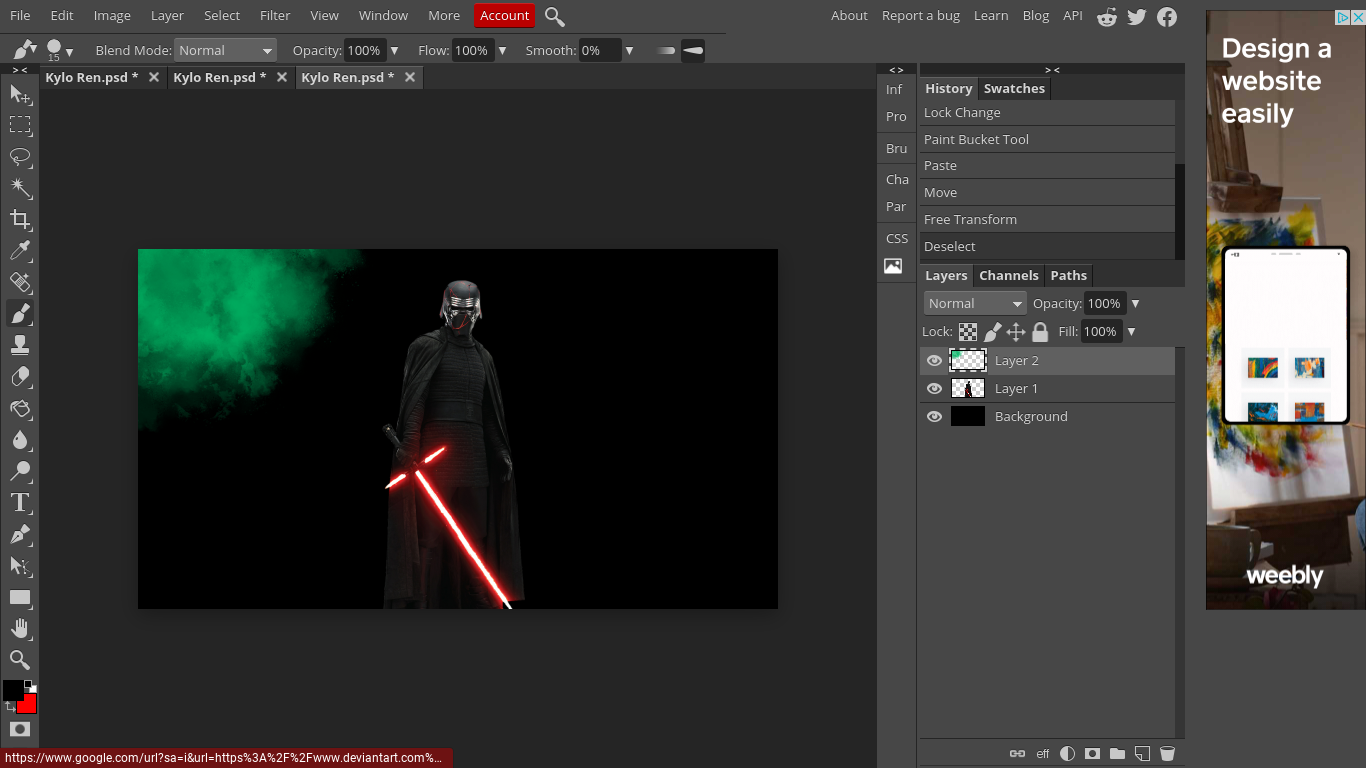Open brush Opacity slider arrow in options bar
The height and width of the screenshot is (768, 1366).
click(394, 50)
